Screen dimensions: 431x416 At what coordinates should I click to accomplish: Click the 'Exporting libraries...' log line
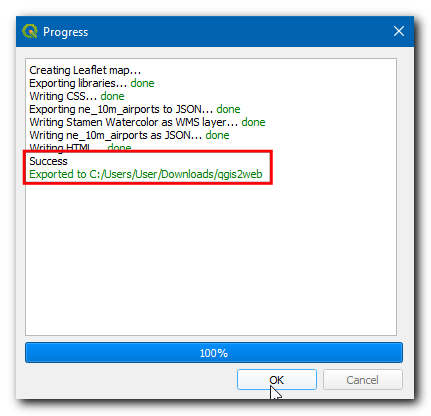[92, 83]
